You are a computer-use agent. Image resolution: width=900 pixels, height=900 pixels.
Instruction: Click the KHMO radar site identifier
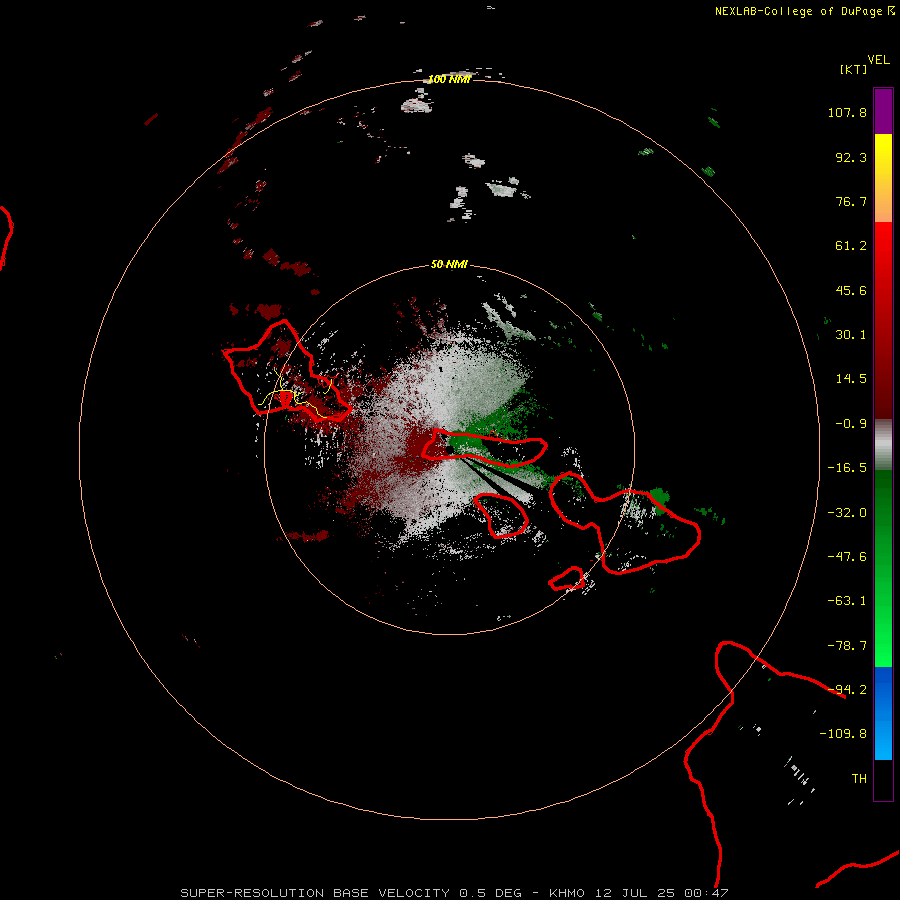point(567,893)
